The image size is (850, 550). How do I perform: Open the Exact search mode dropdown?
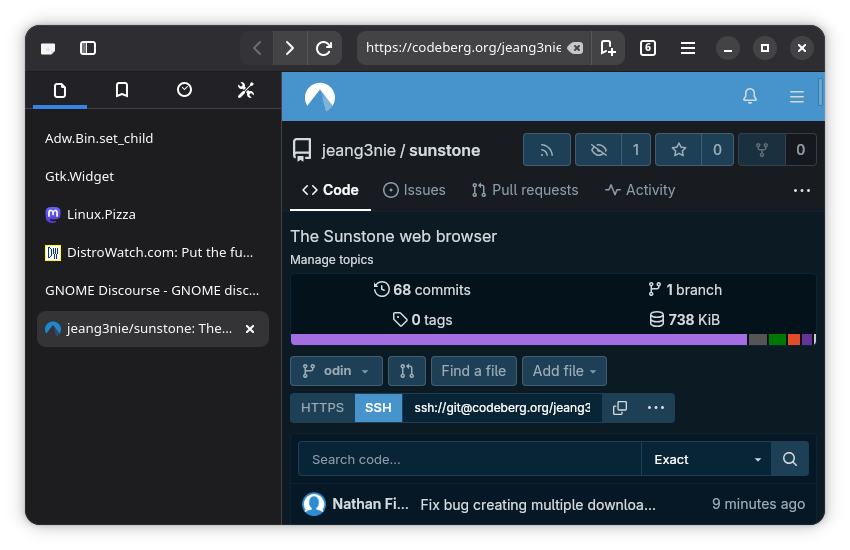(706, 459)
